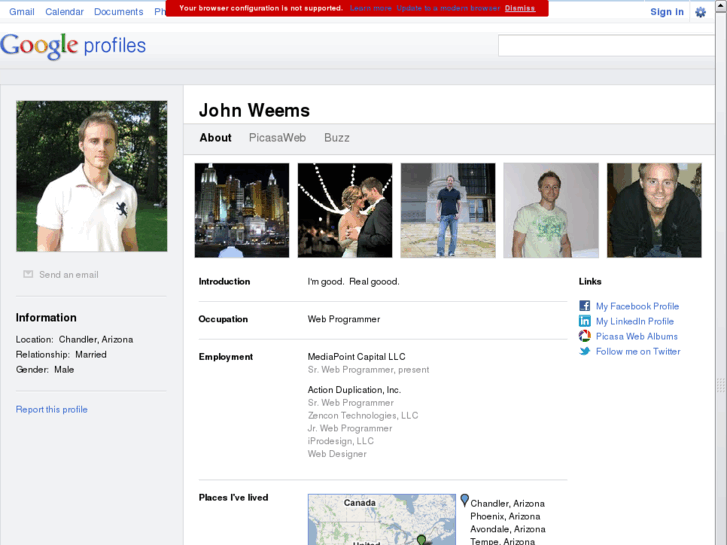This screenshot has width=727, height=545.
Task: Click the Action Duplication, Inc. text
Action: [354, 390]
